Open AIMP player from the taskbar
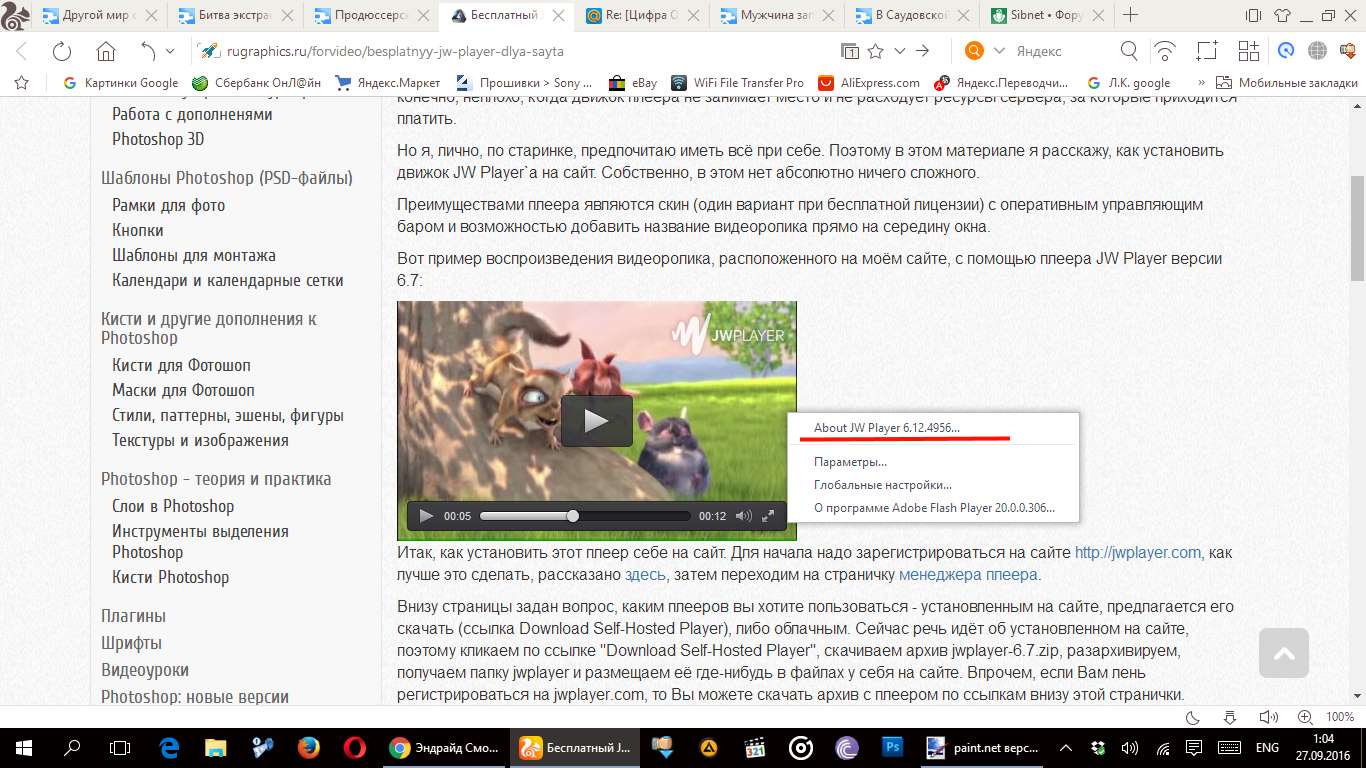 [x=708, y=747]
